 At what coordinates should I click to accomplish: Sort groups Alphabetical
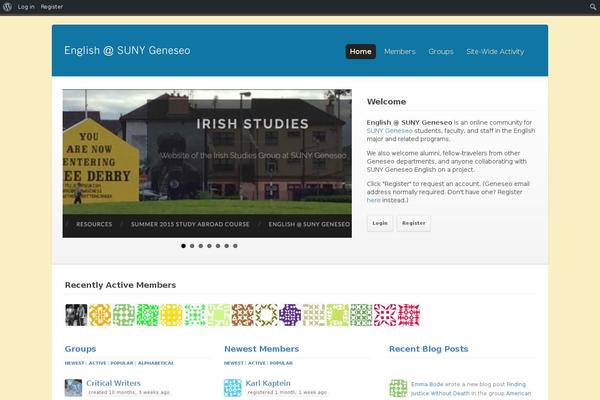(x=156, y=363)
